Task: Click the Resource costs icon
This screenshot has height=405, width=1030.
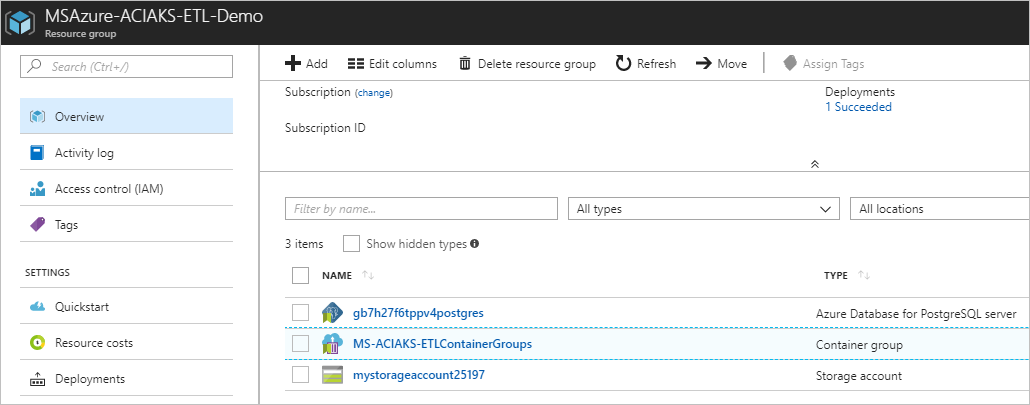Action: tap(37, 343)
